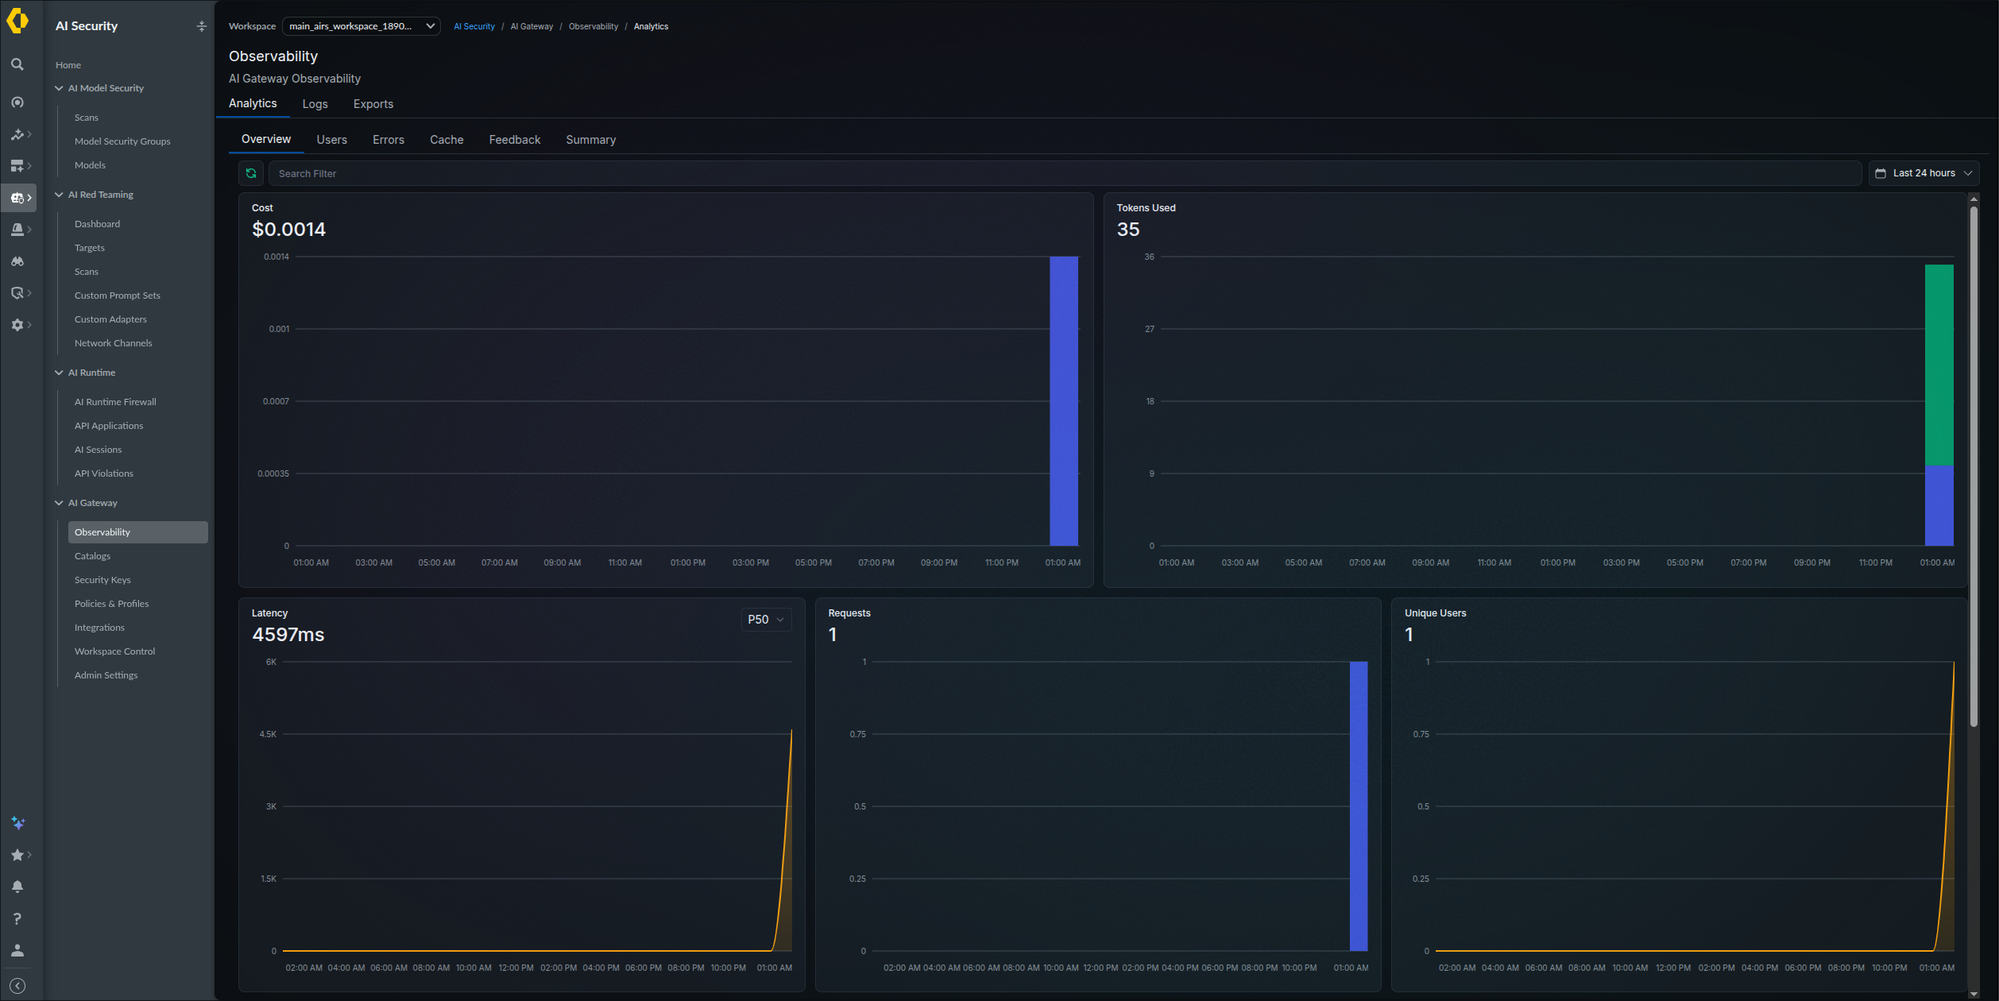Screen dimensions: 1999x1001
Task: Open the Users sub-tab
Action: click(x=332, y=140)
